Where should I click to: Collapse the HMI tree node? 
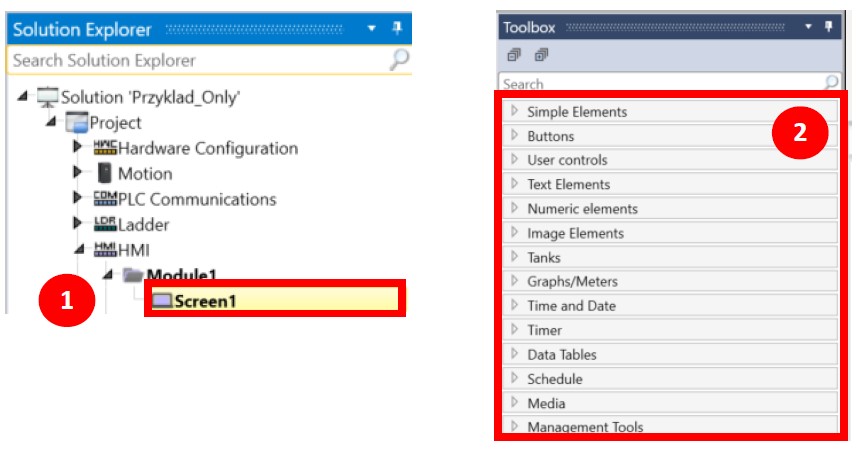click(x=77, y=250)
